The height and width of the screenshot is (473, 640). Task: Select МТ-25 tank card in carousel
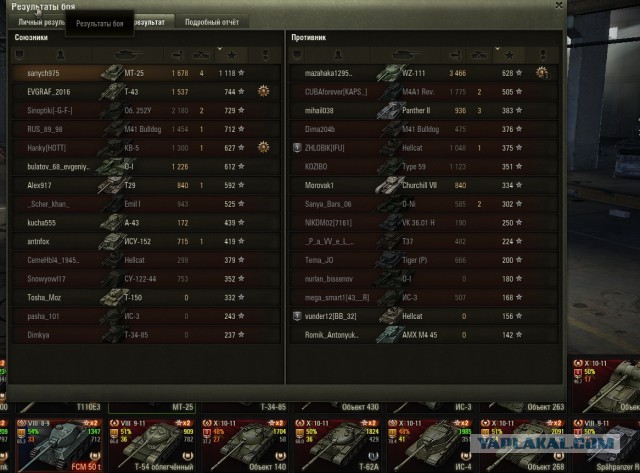[x=152, y=407]
